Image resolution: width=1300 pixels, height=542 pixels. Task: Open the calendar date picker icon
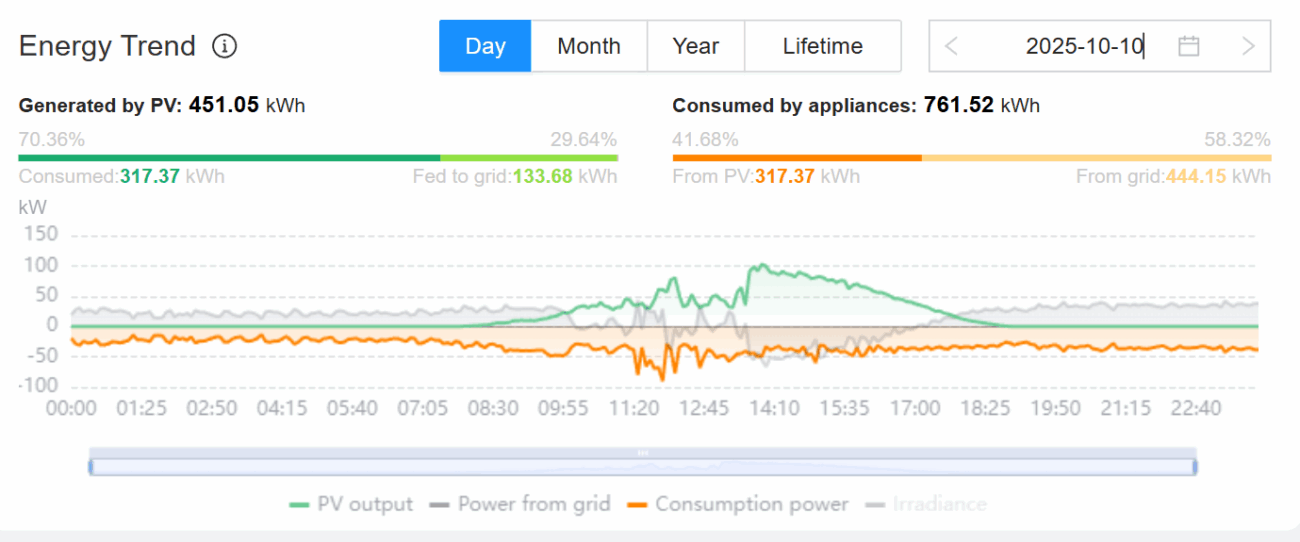point(1188,46)
